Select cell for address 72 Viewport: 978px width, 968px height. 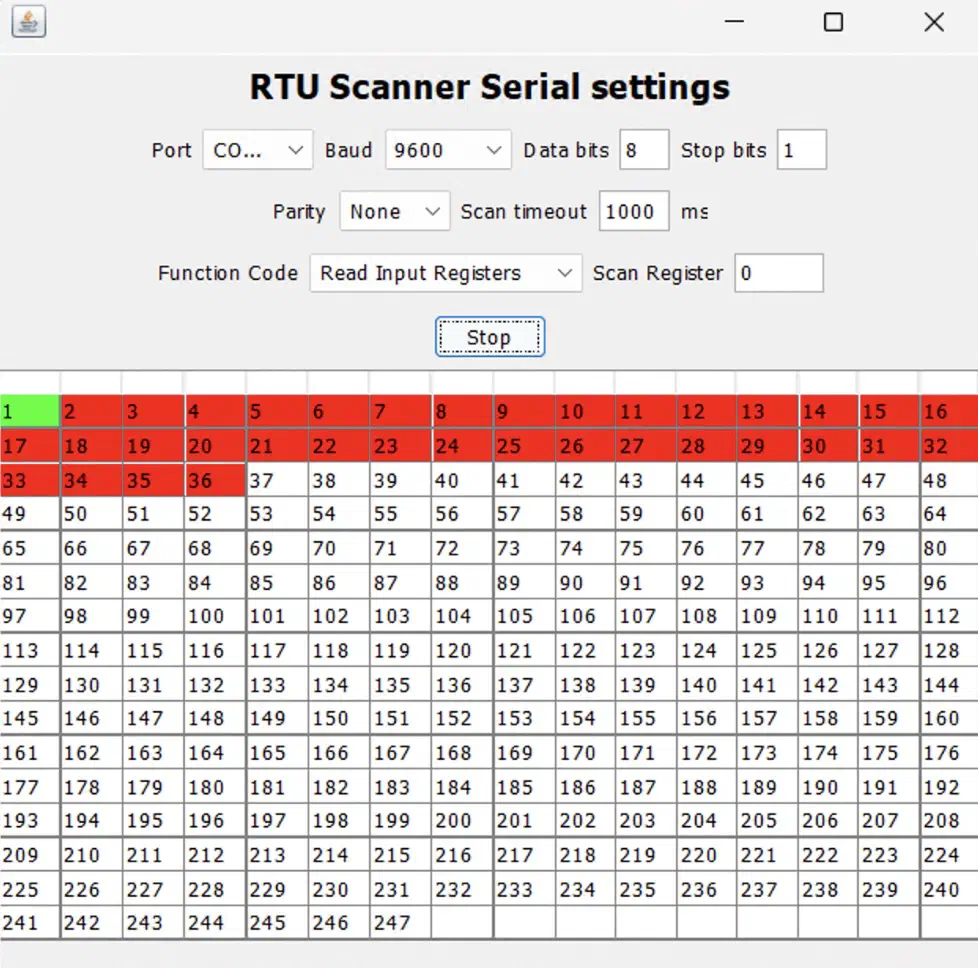click(x=462, y=548)
